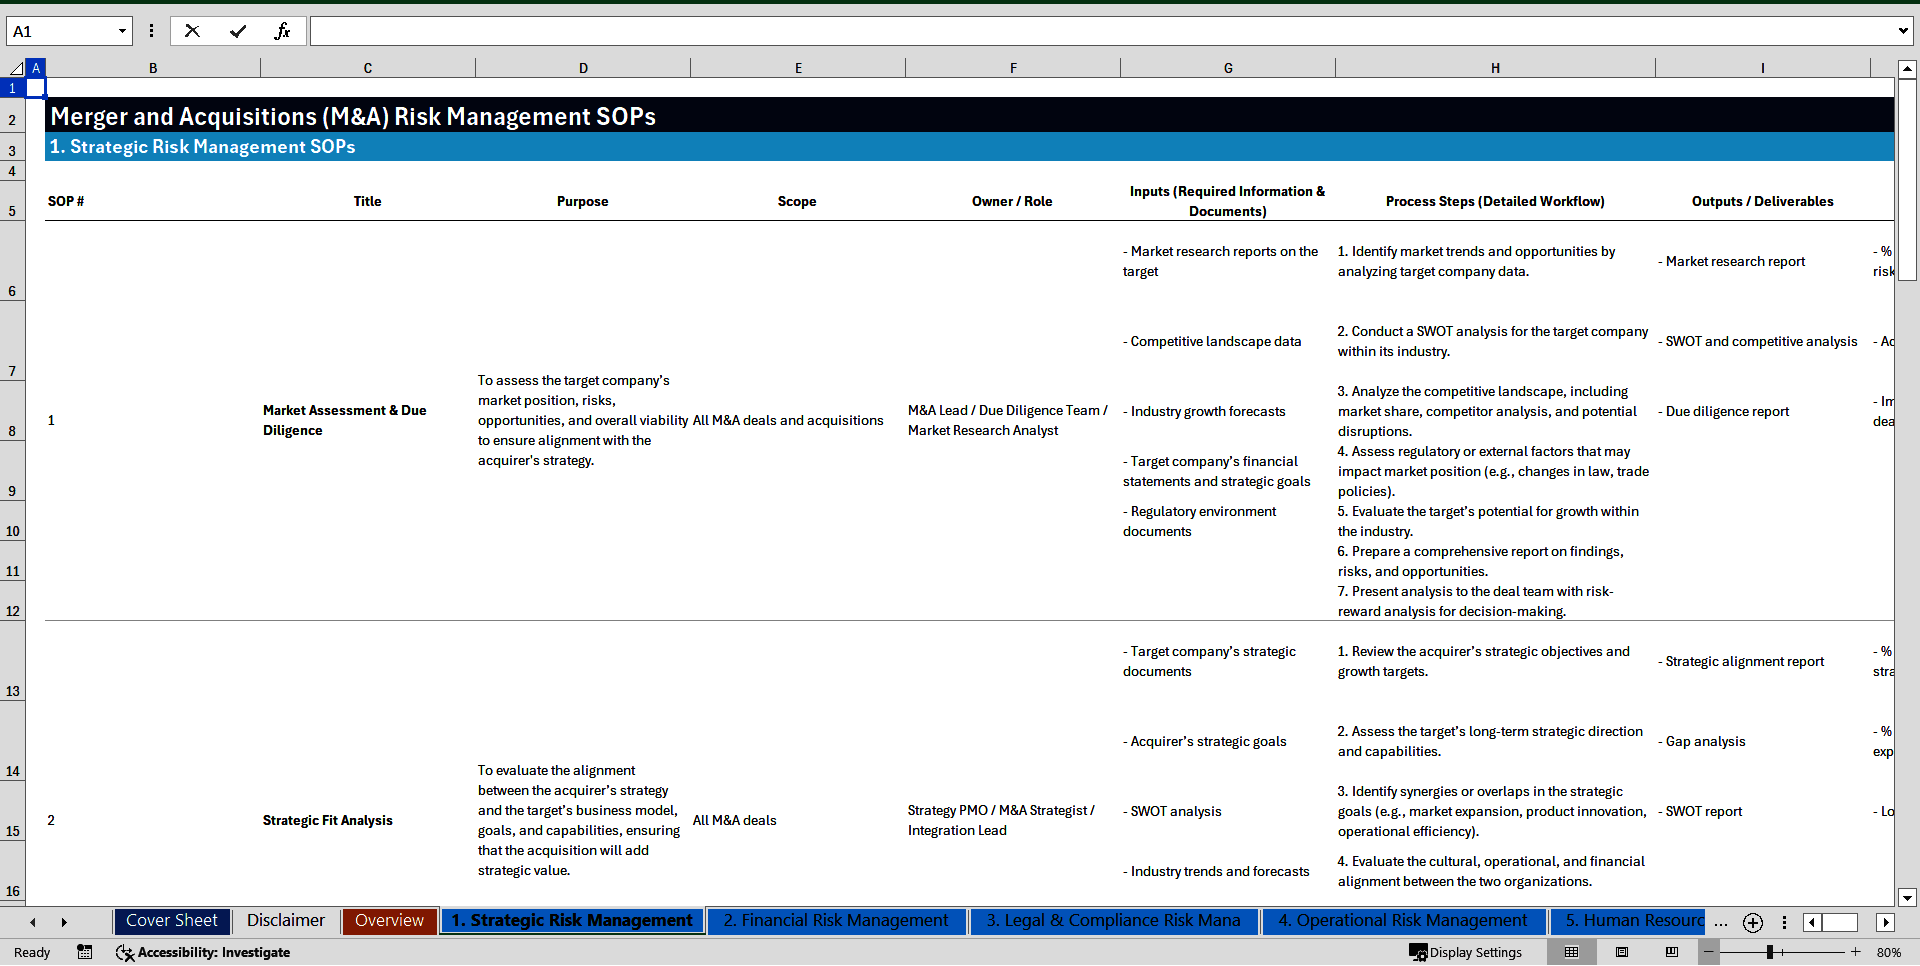Confirm entry using the checkmark icon
Screen dimensions: 1920x966
pyautogui.click(x=238, y=30)
